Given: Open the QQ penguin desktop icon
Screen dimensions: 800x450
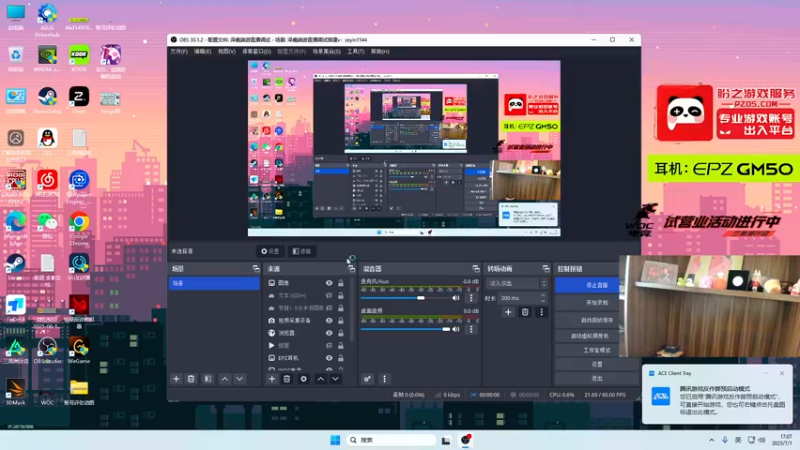Looking at the screenshot, I should coord(47,141).
